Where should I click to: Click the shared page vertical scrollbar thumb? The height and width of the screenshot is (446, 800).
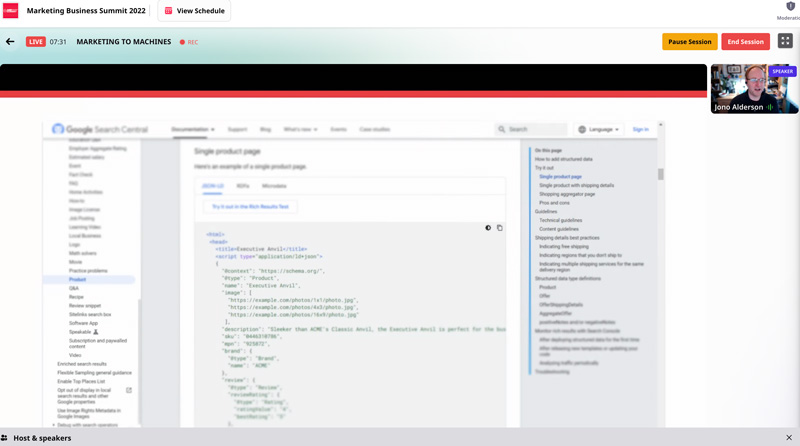tap(661, 175)
